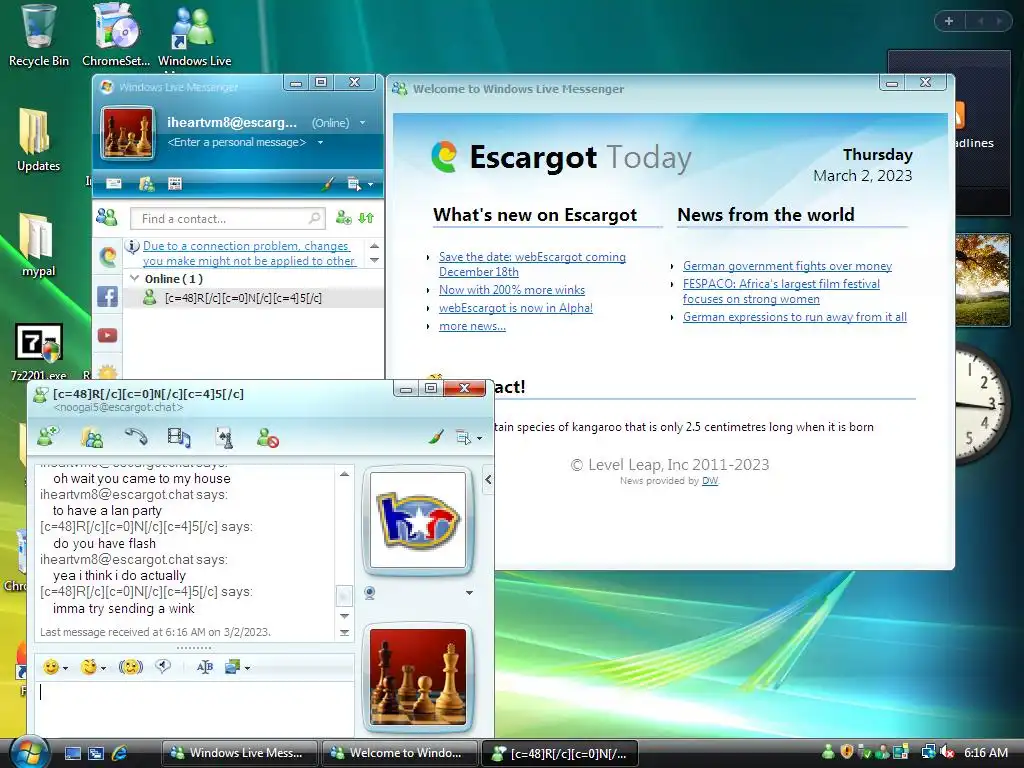The image size is (1024, 768).
Task: Open the personal message dropdown arrow
Action: (320, 142)
